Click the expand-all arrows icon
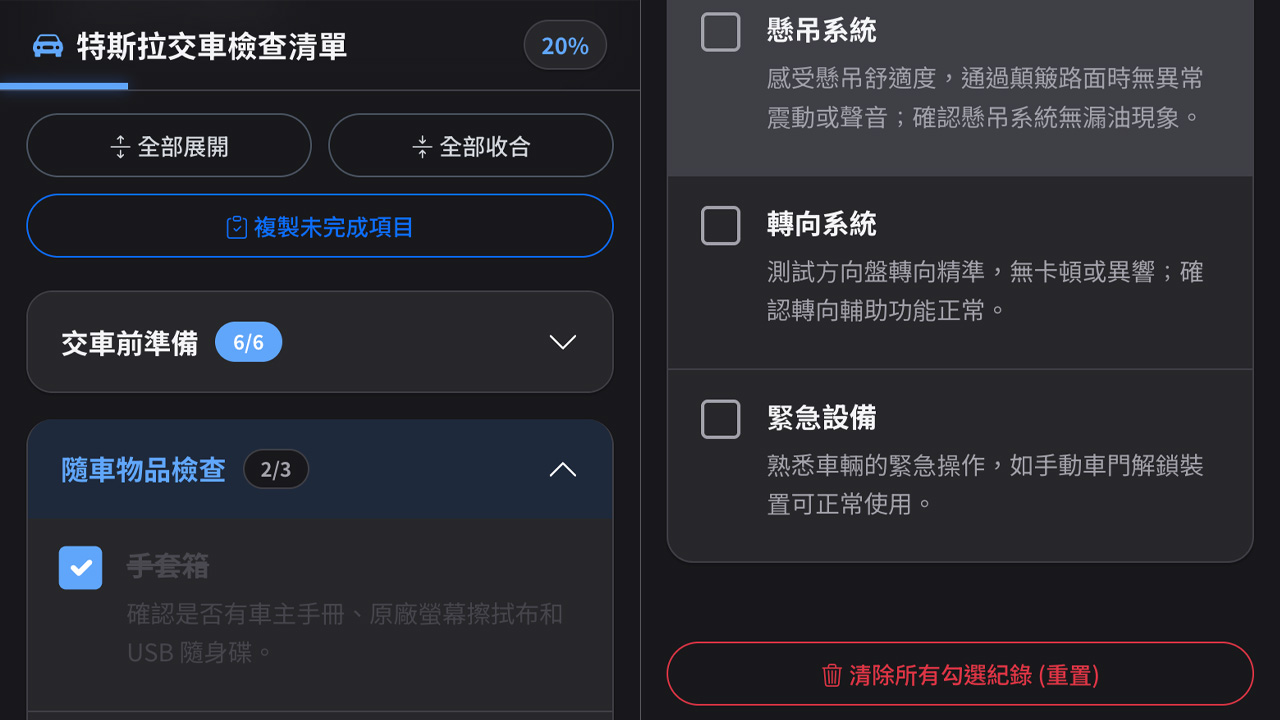The width and height of the screenshot is (1280, 720). click(120, 146)
